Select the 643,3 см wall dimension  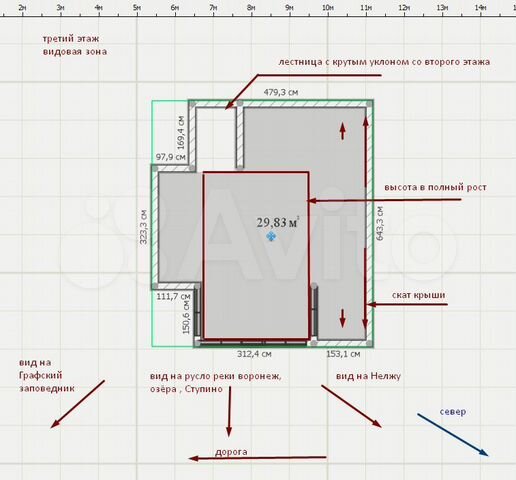pyautogui.click(x=380, y=223)
